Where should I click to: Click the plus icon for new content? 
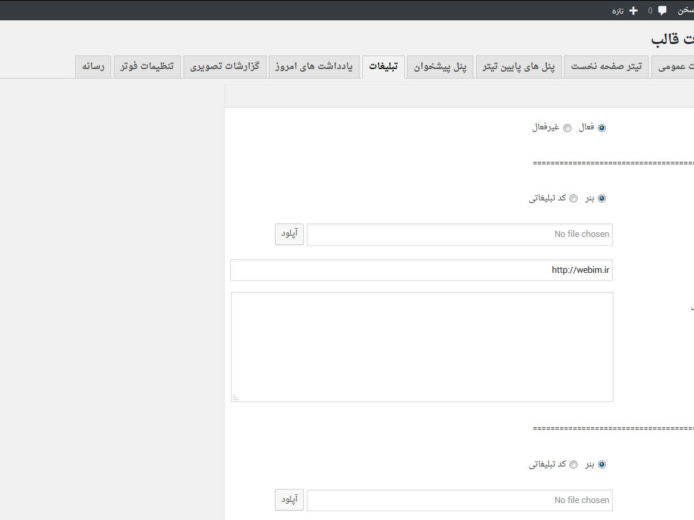click(633, 10)
